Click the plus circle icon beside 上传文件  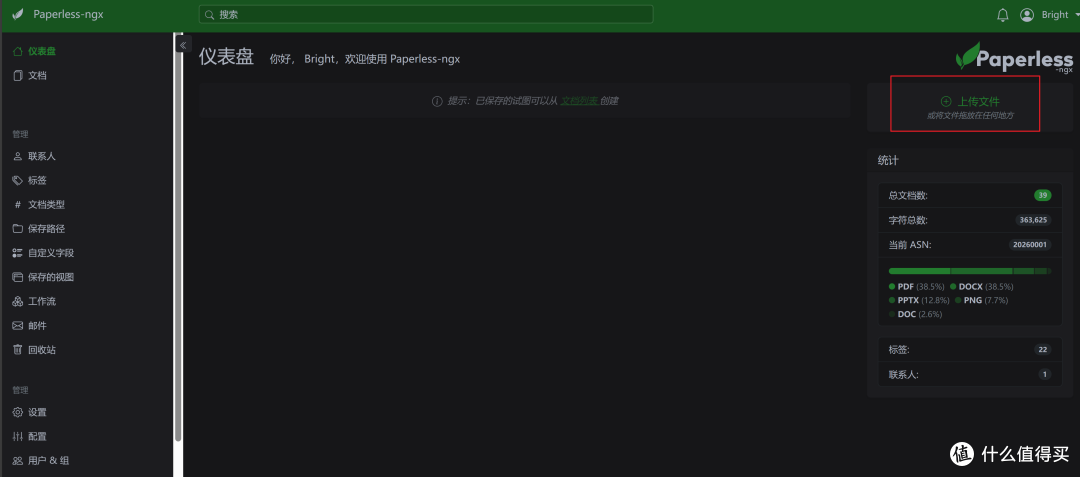946,101
